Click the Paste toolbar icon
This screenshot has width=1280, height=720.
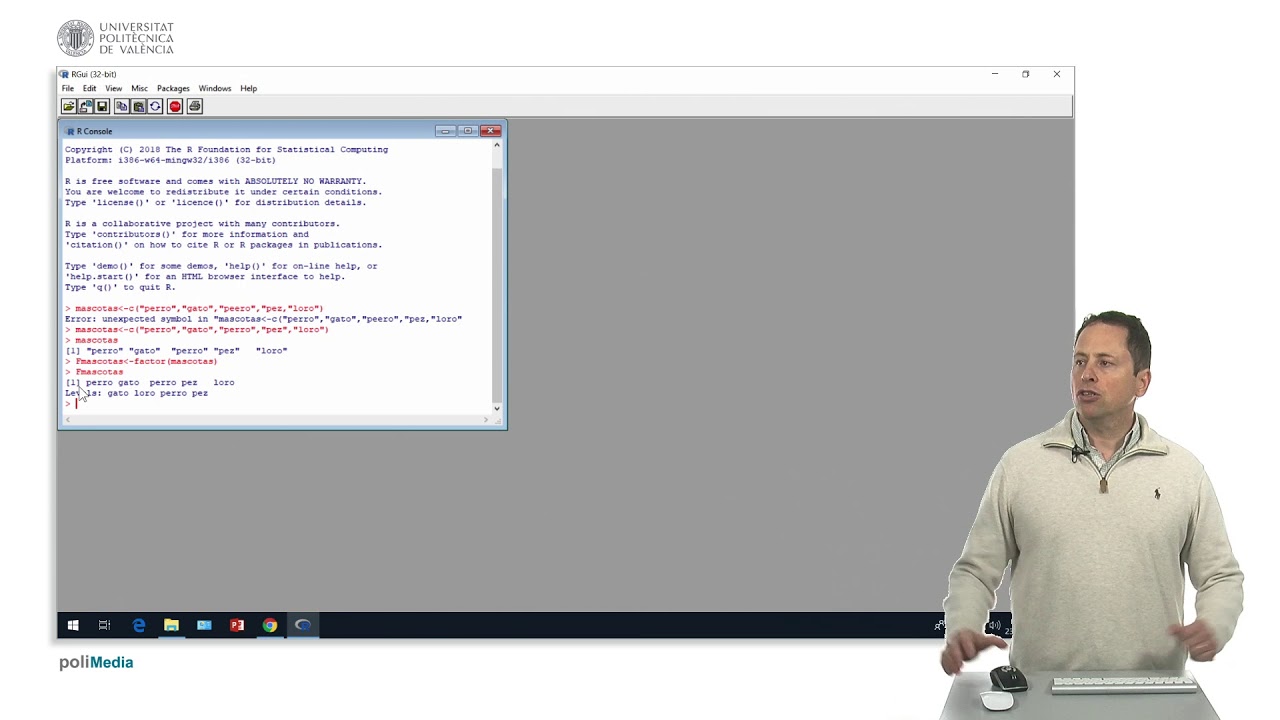(x=138, y=106)
